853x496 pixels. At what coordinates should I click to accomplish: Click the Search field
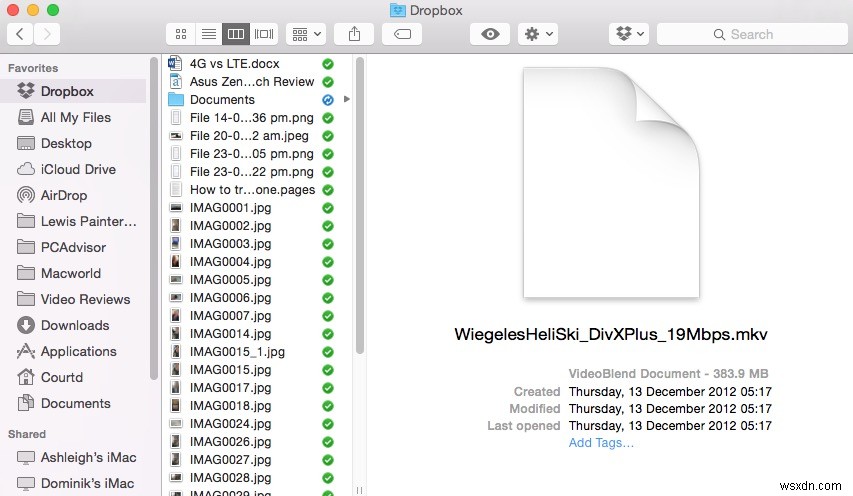pos(752,34)
